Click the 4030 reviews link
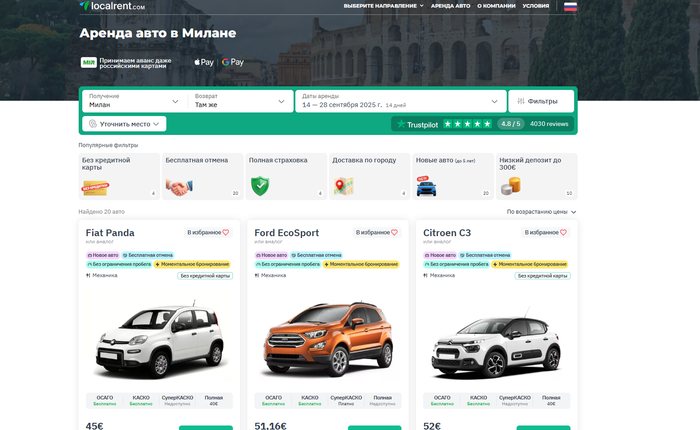Image resolution: width=700 pixels, height=430 pixels. click(x=549, y=124)
